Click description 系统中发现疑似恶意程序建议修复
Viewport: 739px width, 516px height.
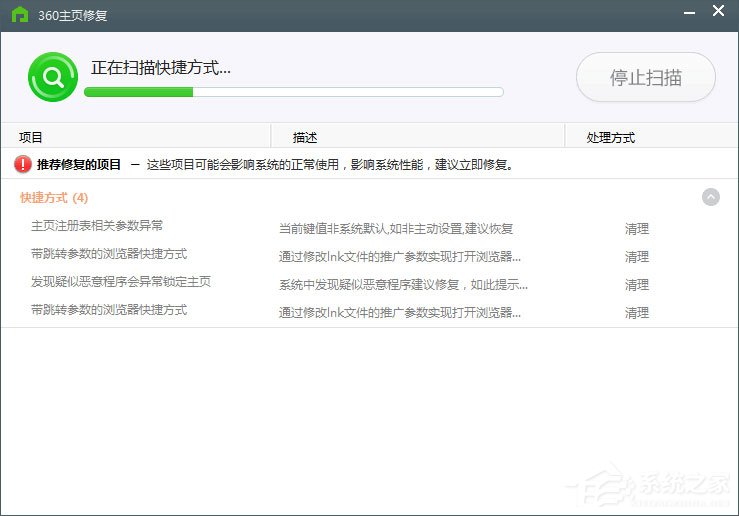click(x=403, y=285)
